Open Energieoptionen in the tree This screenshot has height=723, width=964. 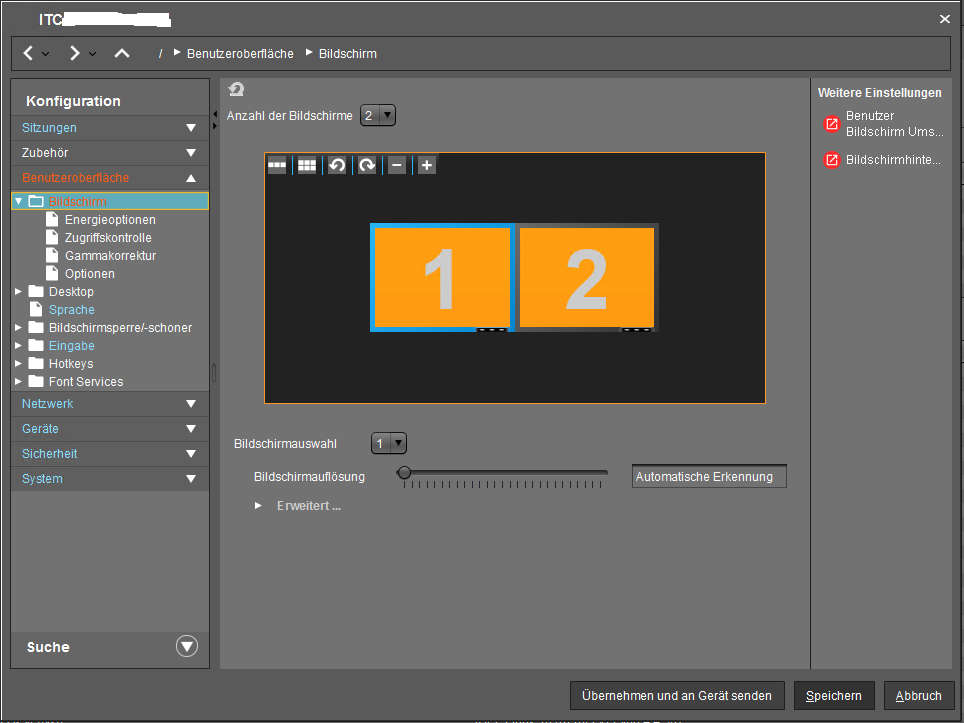coord(110,220)
